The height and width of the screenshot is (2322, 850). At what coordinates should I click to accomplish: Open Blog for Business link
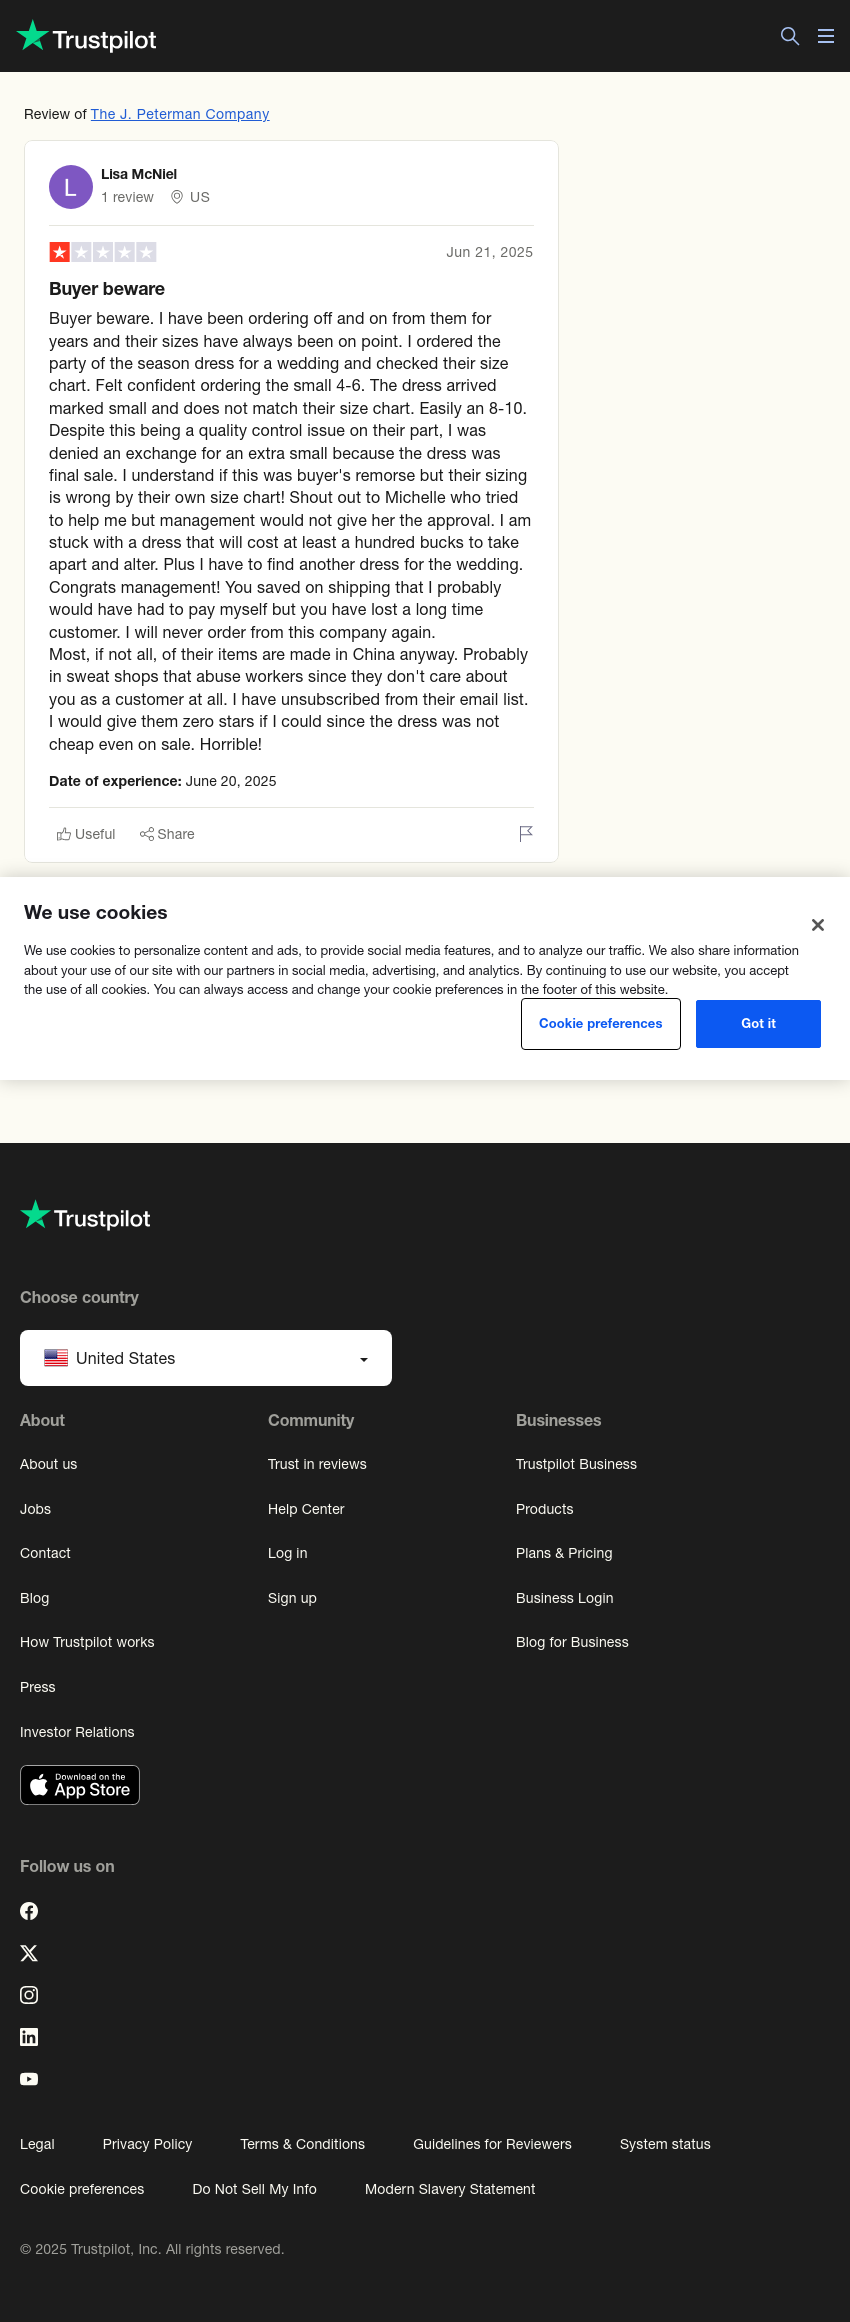coord(572,1642)
